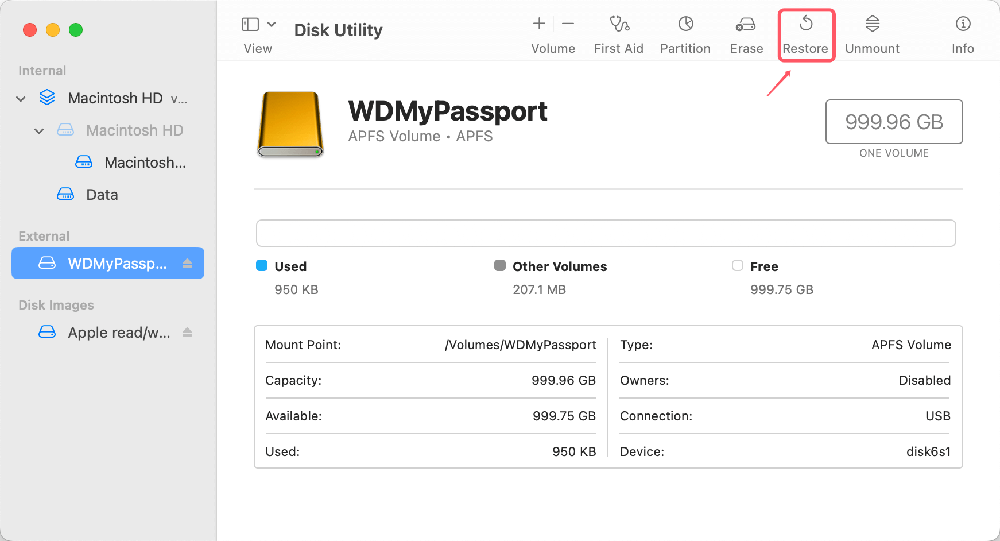1000x541 pixels.
Task: Click the Restore toolbar icon
Action: pyautogui.click(x=806, y=24)
